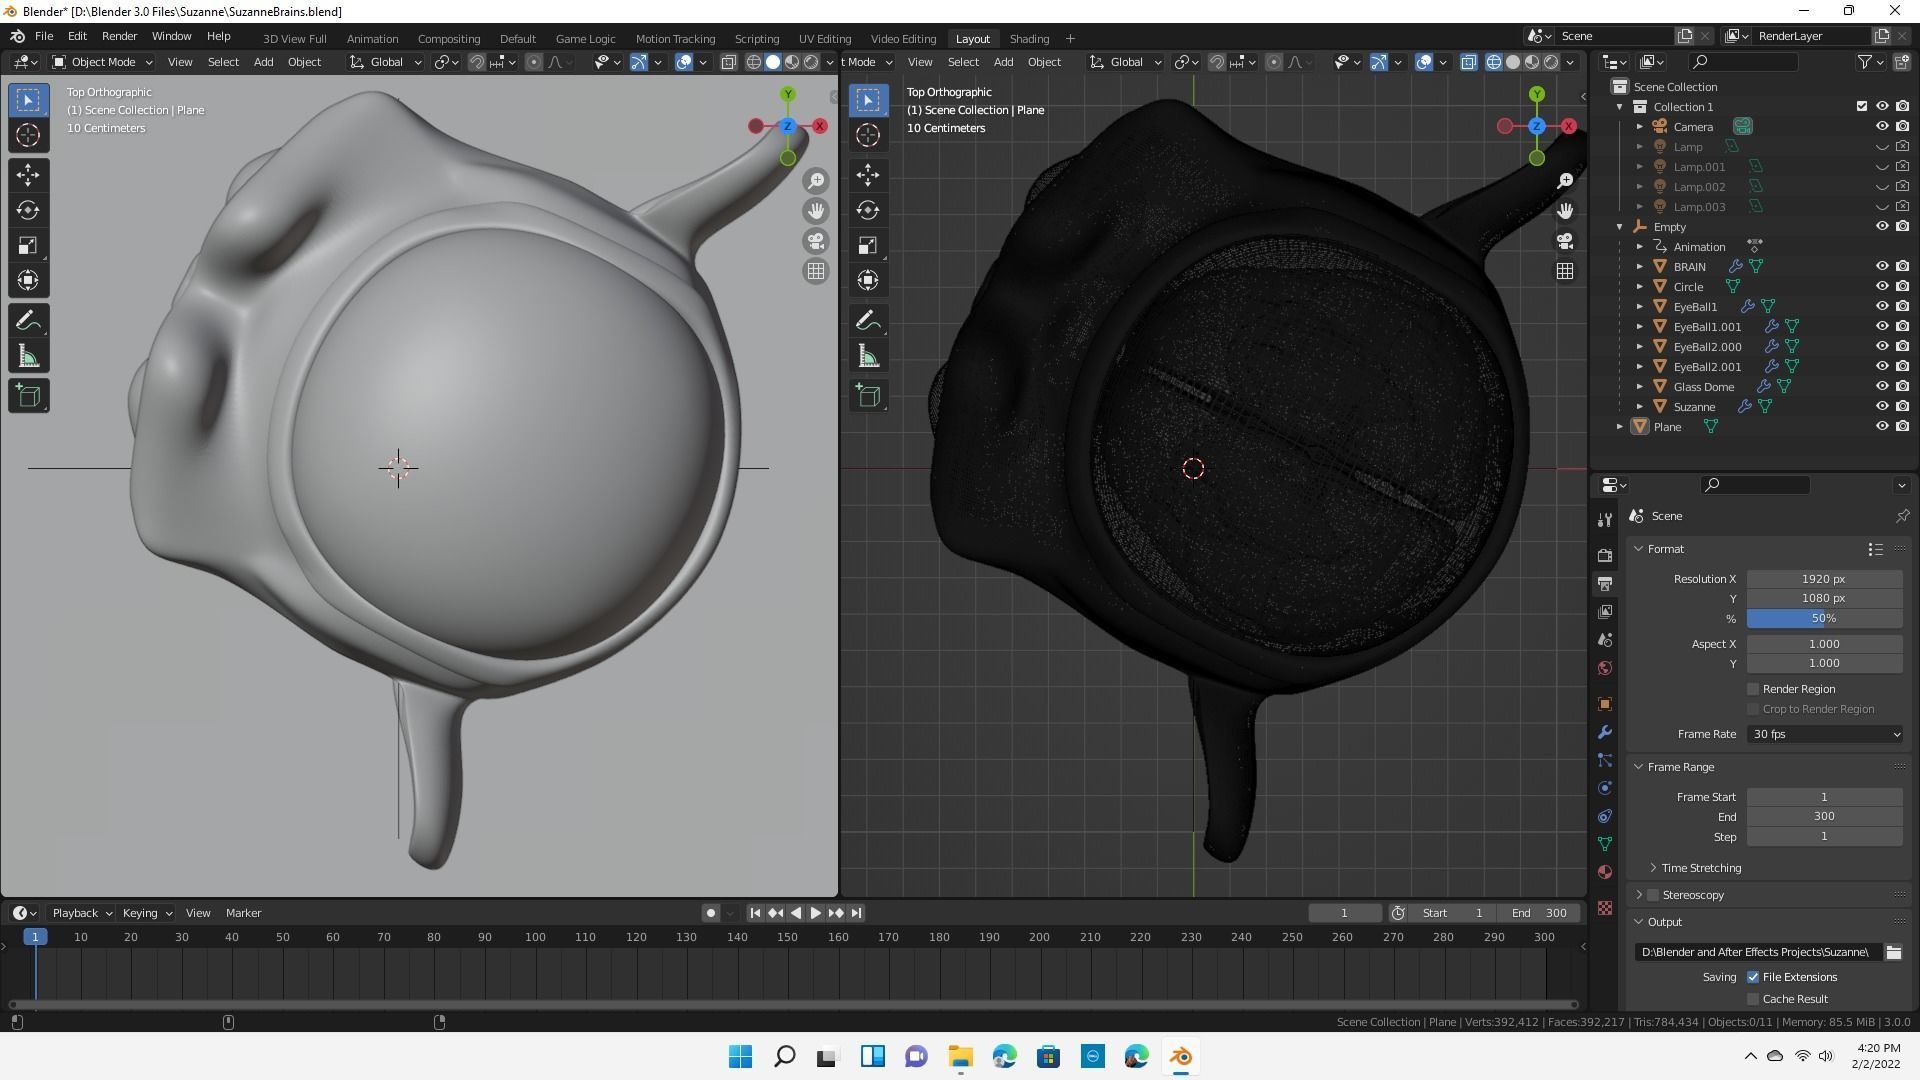Select the Transform tool in left viewport

pyautogui.click(x=28, y=280)
